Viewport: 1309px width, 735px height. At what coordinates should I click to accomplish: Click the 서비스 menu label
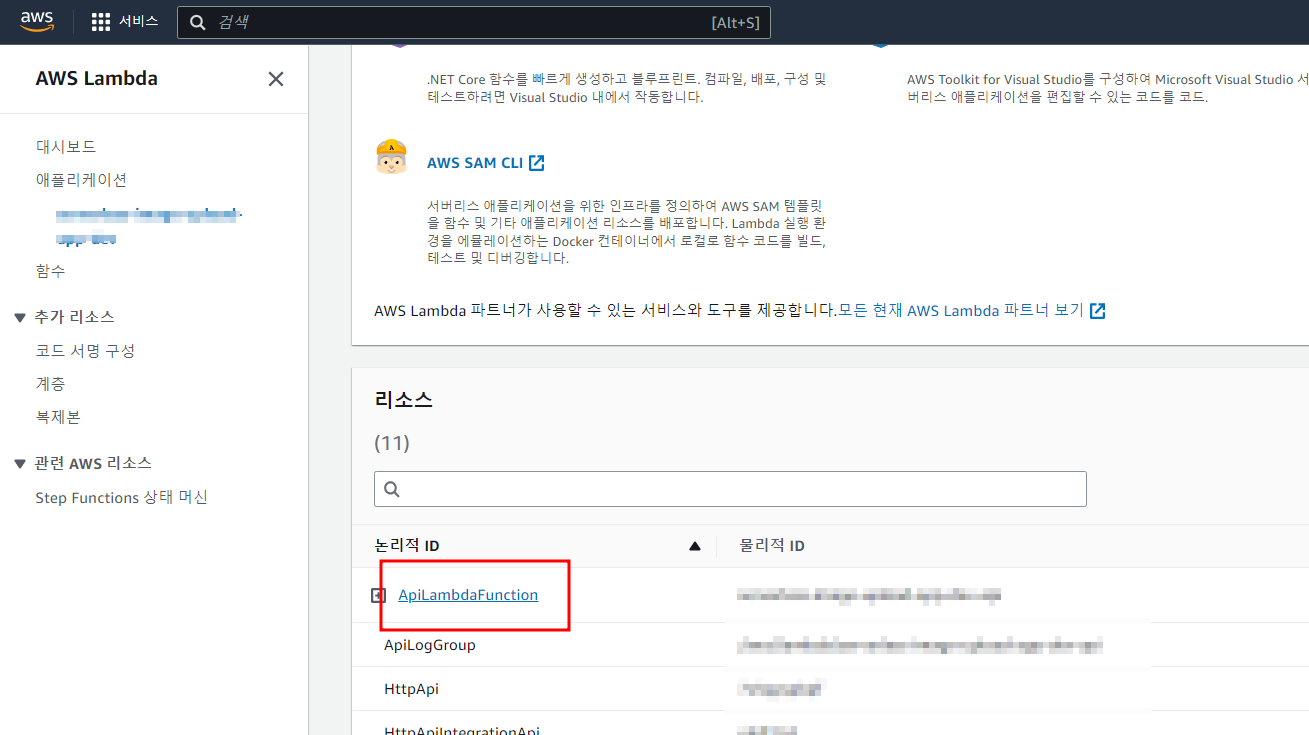pyautogui.click(x=138, y=22)
